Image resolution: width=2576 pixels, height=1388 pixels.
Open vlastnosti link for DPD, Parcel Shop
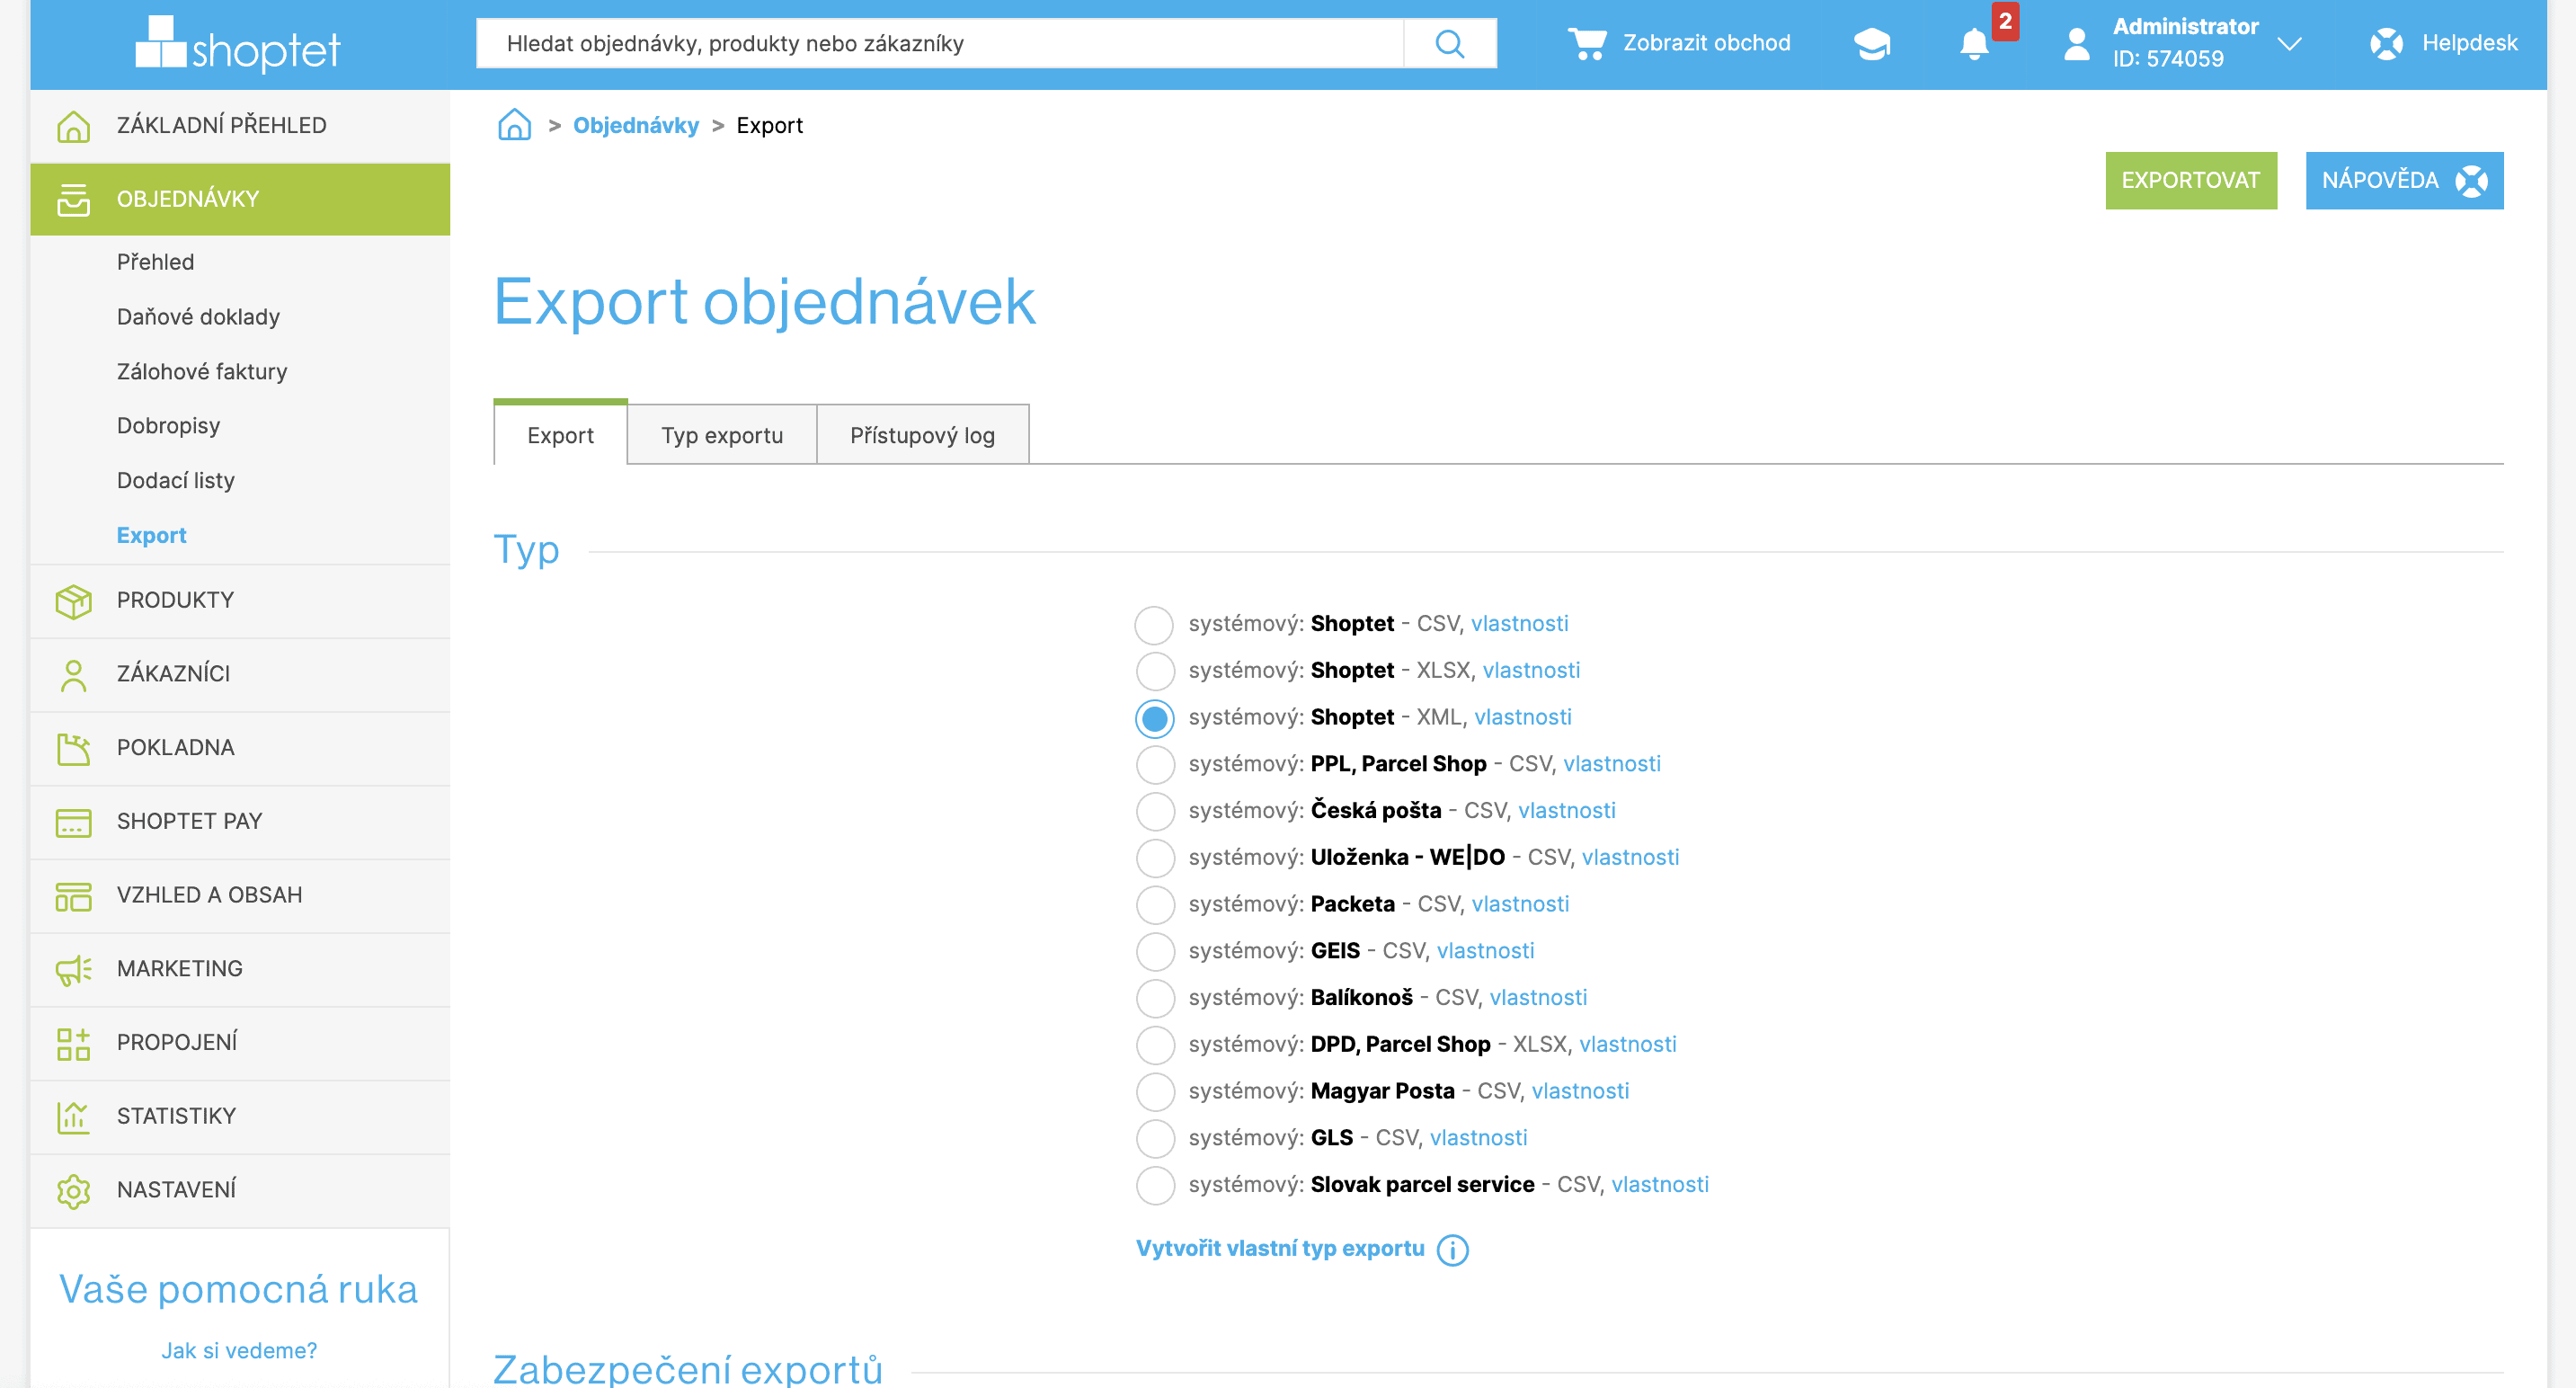pos(1627,1045)
